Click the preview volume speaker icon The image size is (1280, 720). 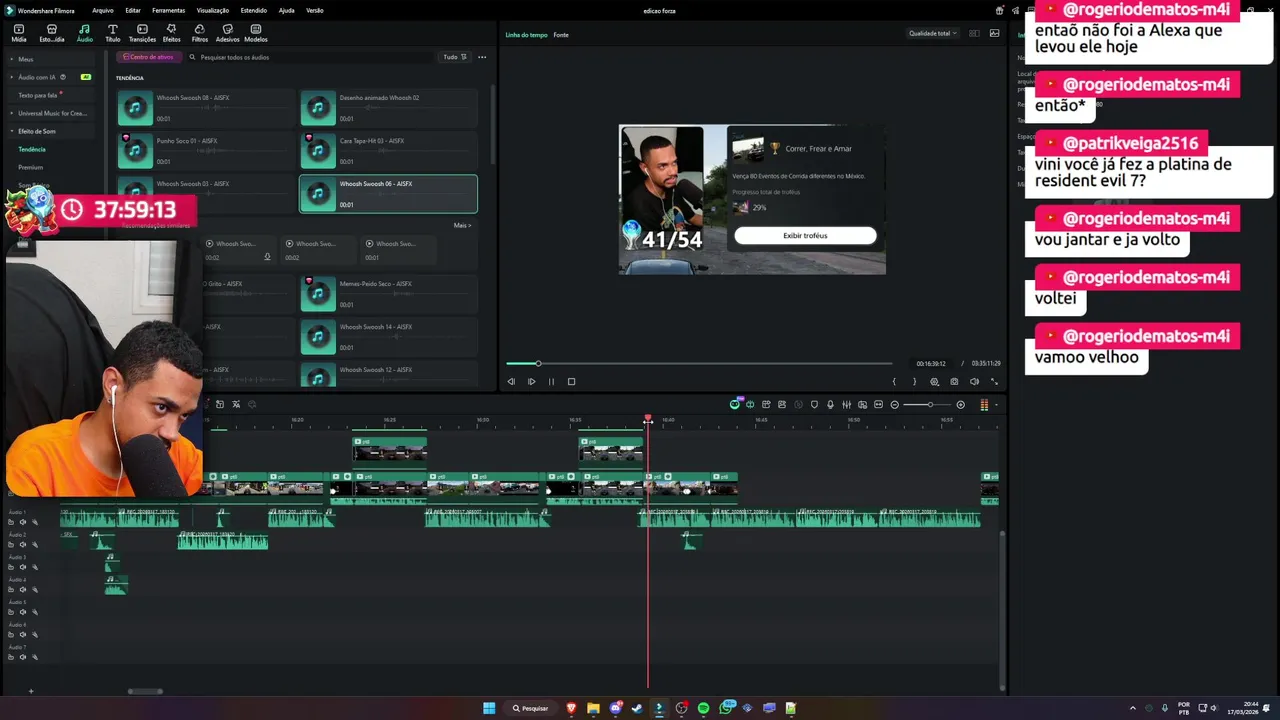974,381
